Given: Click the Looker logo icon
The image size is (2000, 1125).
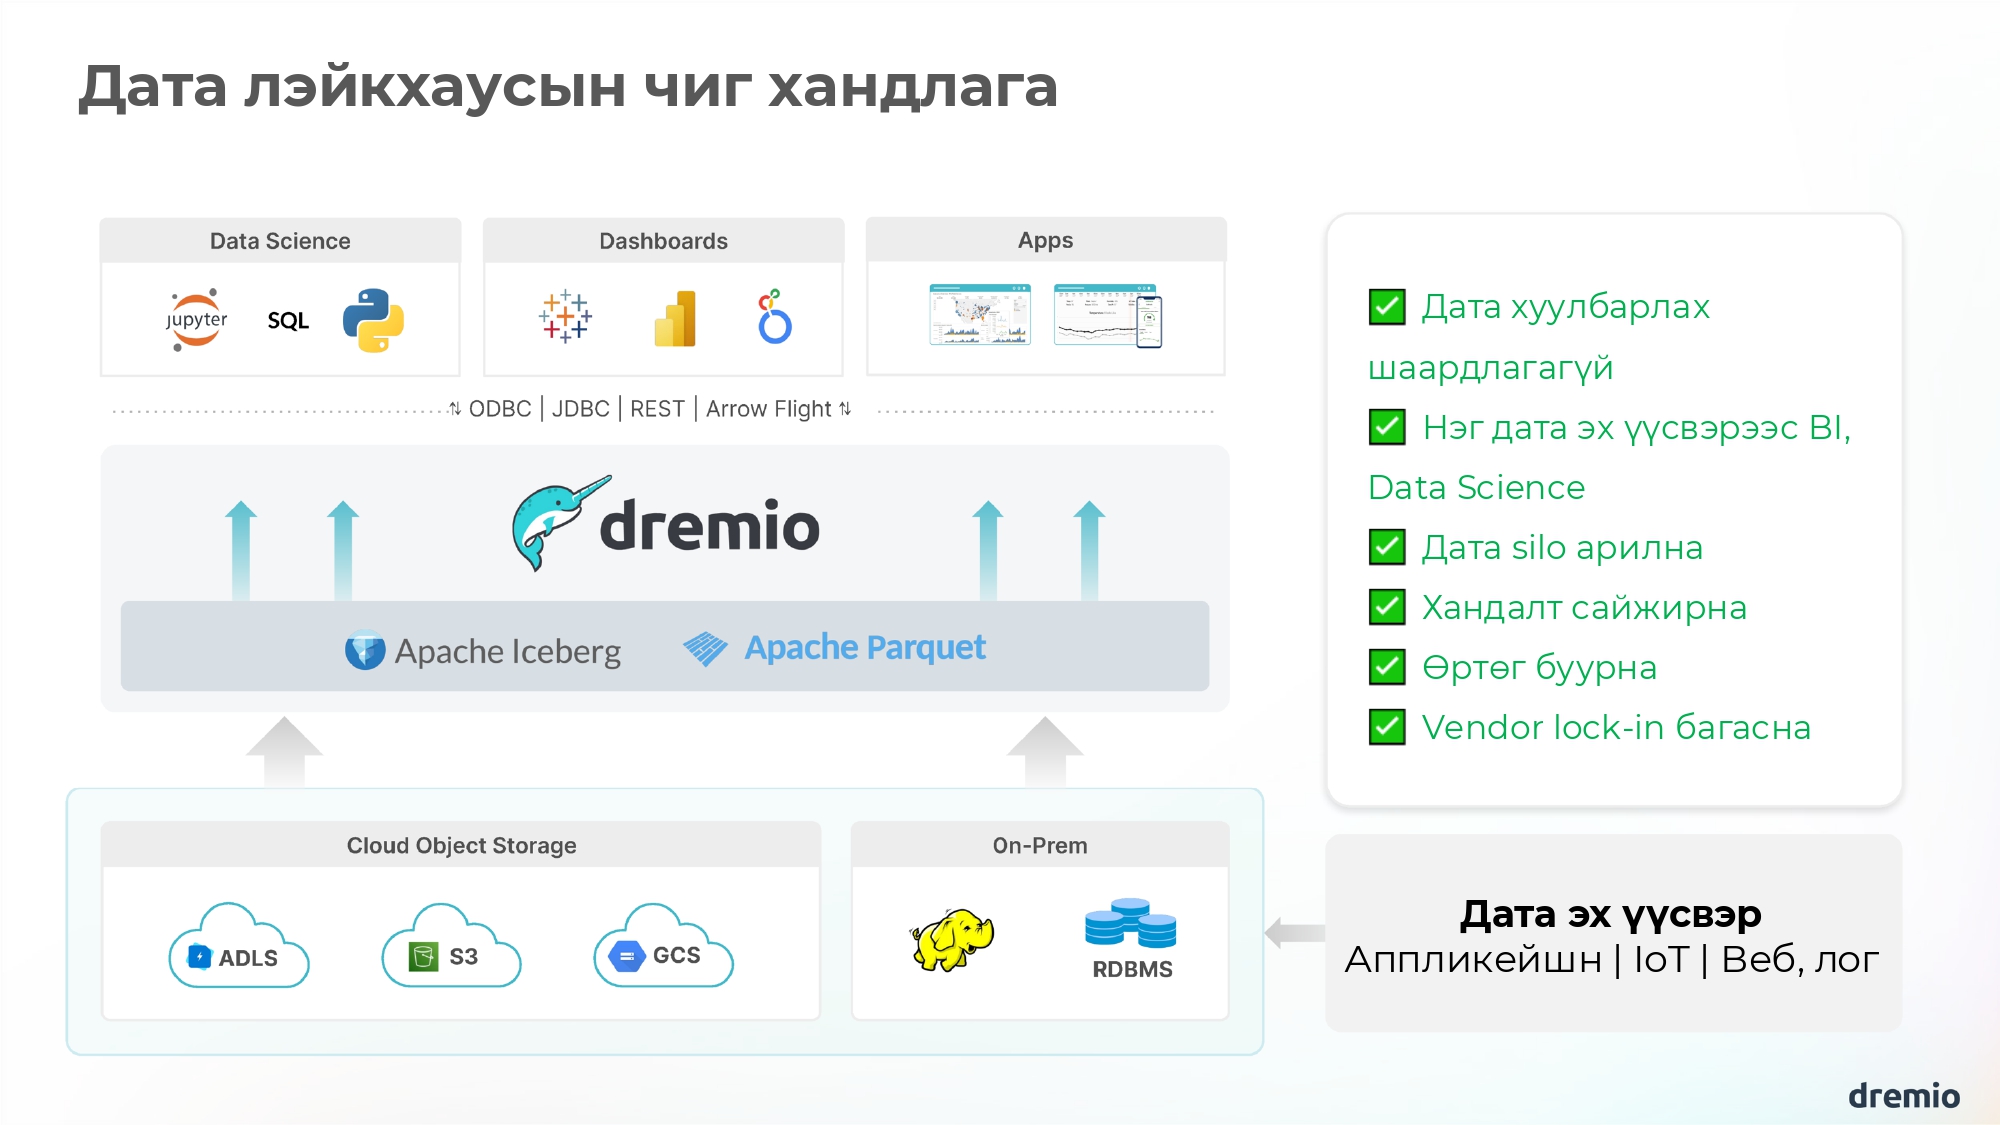Looking at the screenshot, I should [774, 317].
